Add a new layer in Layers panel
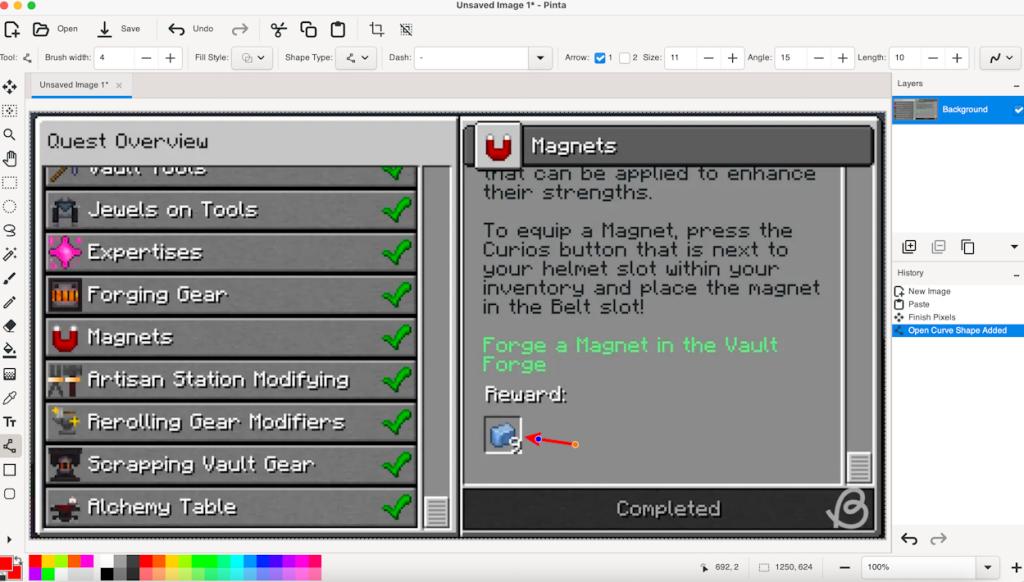The image size is (1024, 582). point(909,247)
